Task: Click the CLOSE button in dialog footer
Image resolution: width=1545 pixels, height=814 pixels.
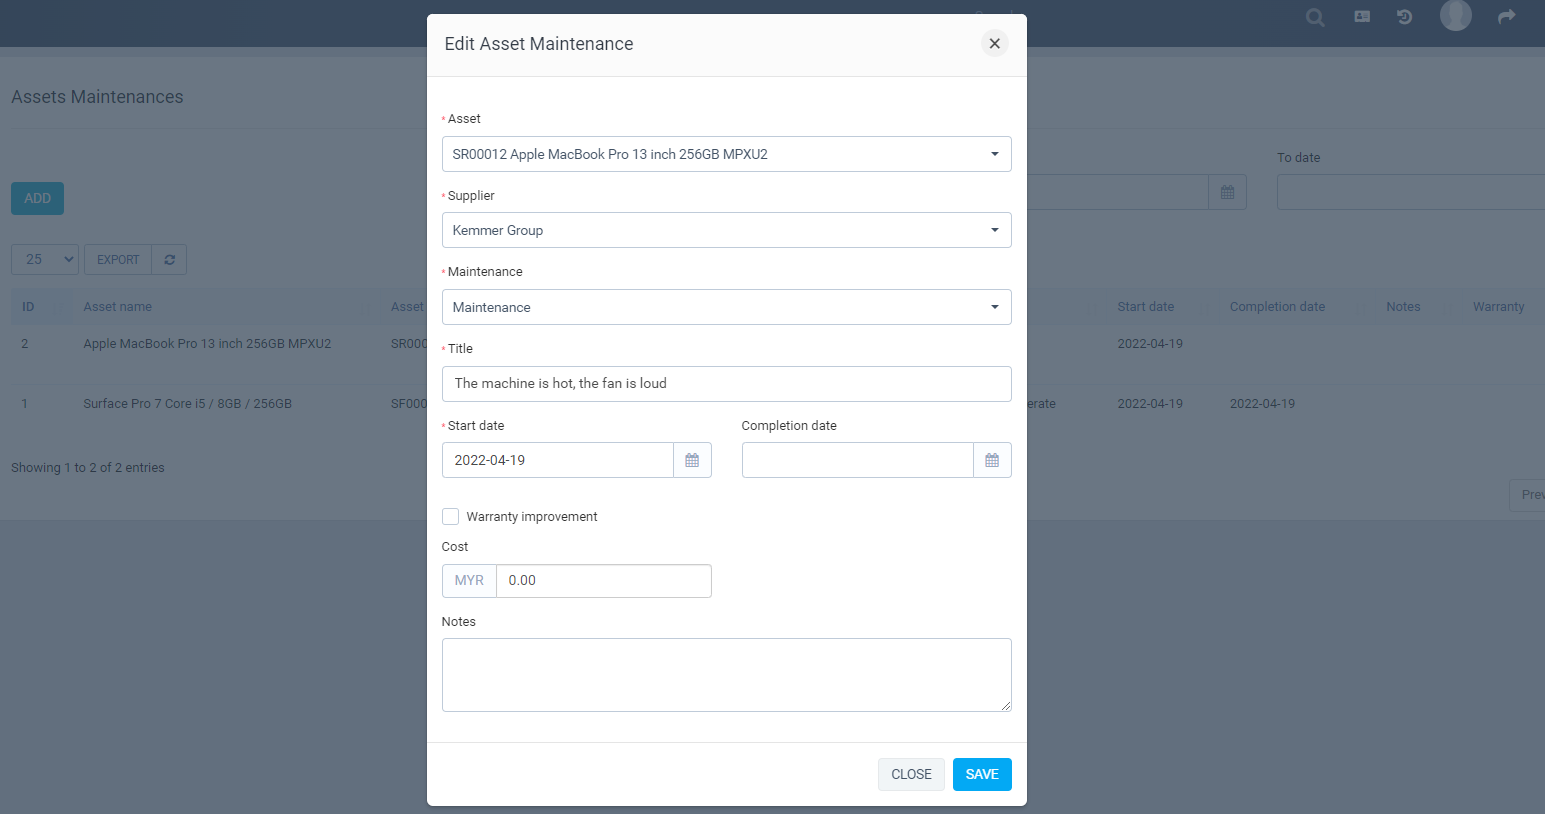Action: [911, 774]
